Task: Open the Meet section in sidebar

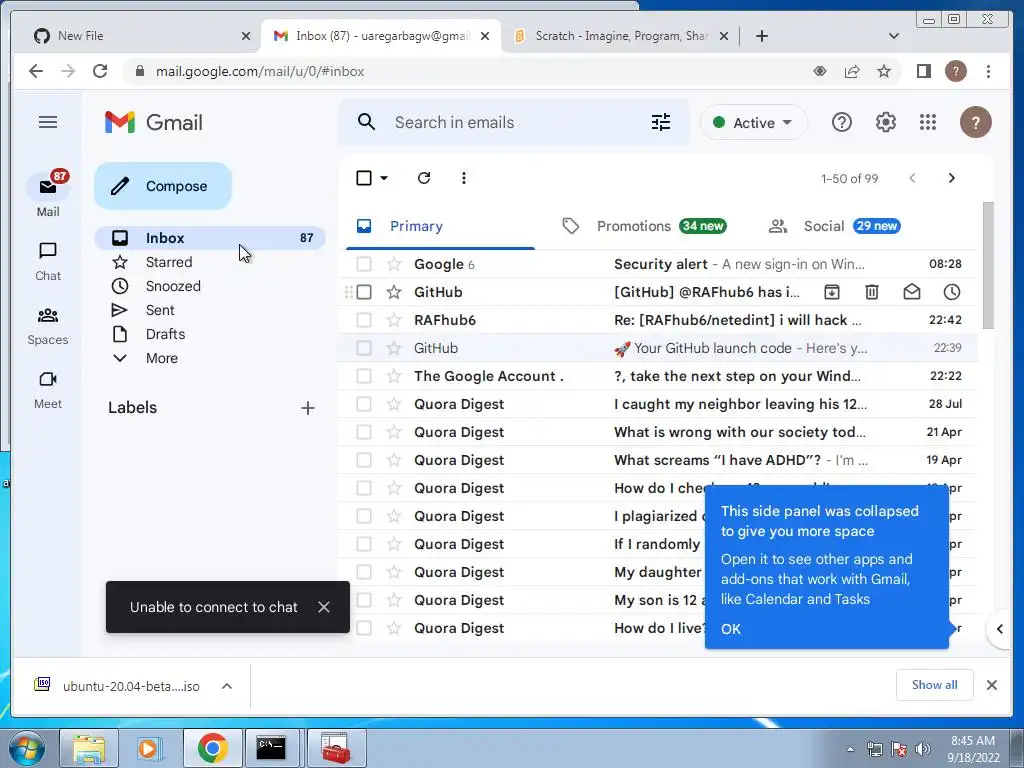Action: point(48,389)
